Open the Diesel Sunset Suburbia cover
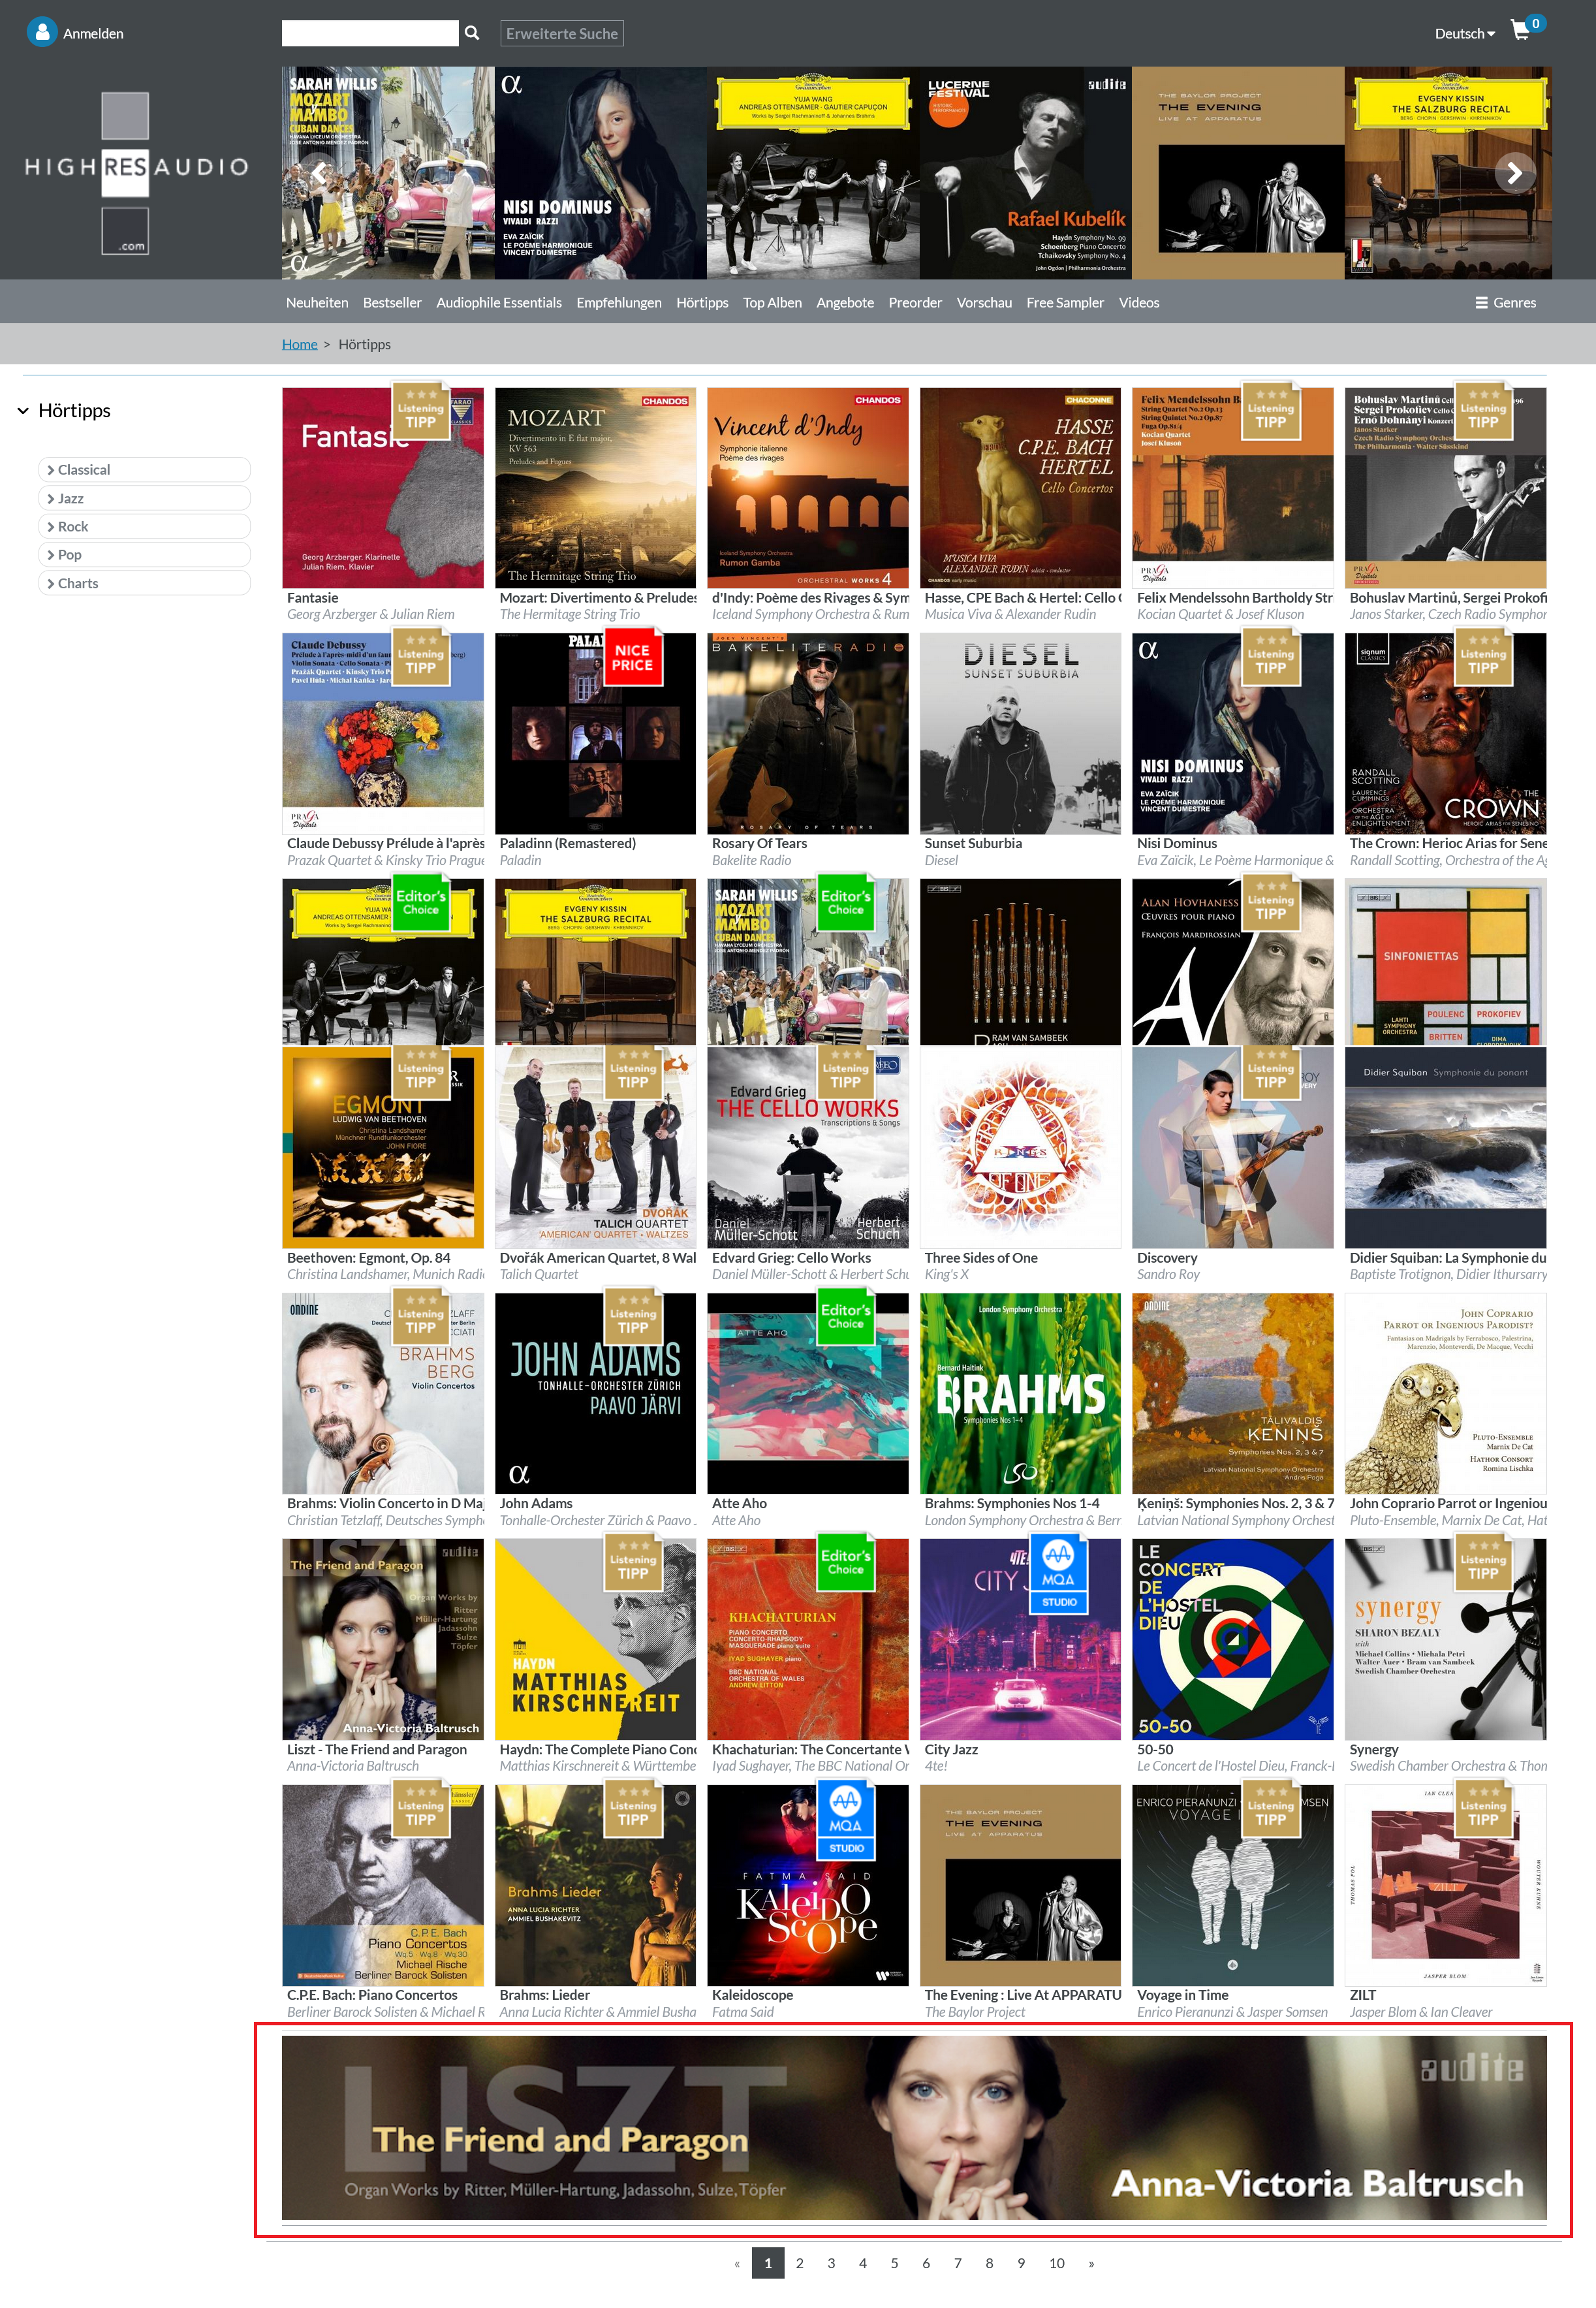Image resolution: width=1596 pixels, height=2308 pixels. tap(1020, 734)
